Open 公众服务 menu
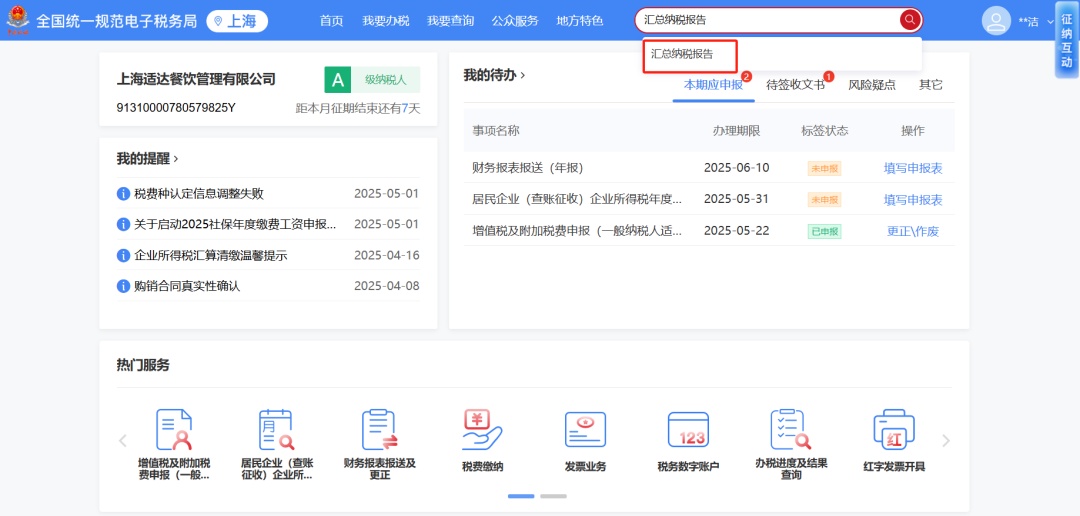 click(x=515, y=21)
